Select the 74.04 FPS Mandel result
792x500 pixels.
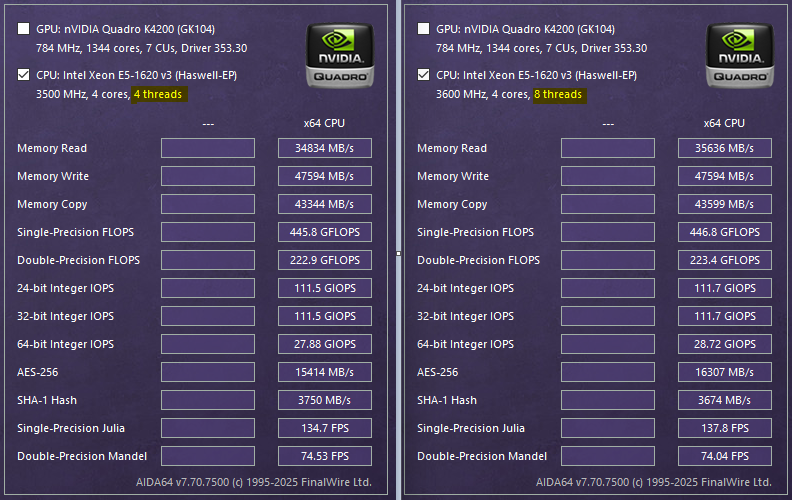click(725, 456)
